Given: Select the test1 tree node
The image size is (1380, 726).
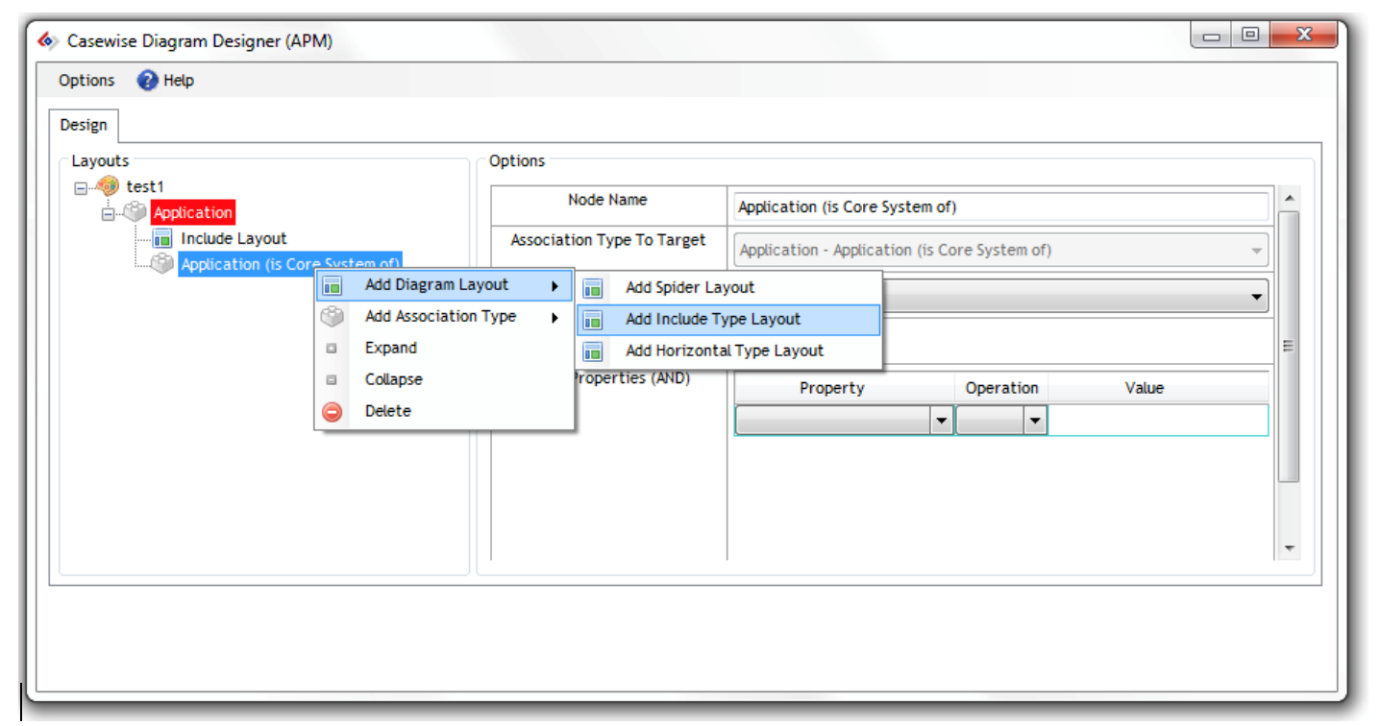Looking at the screenshot, I should (x=144, y=187).
